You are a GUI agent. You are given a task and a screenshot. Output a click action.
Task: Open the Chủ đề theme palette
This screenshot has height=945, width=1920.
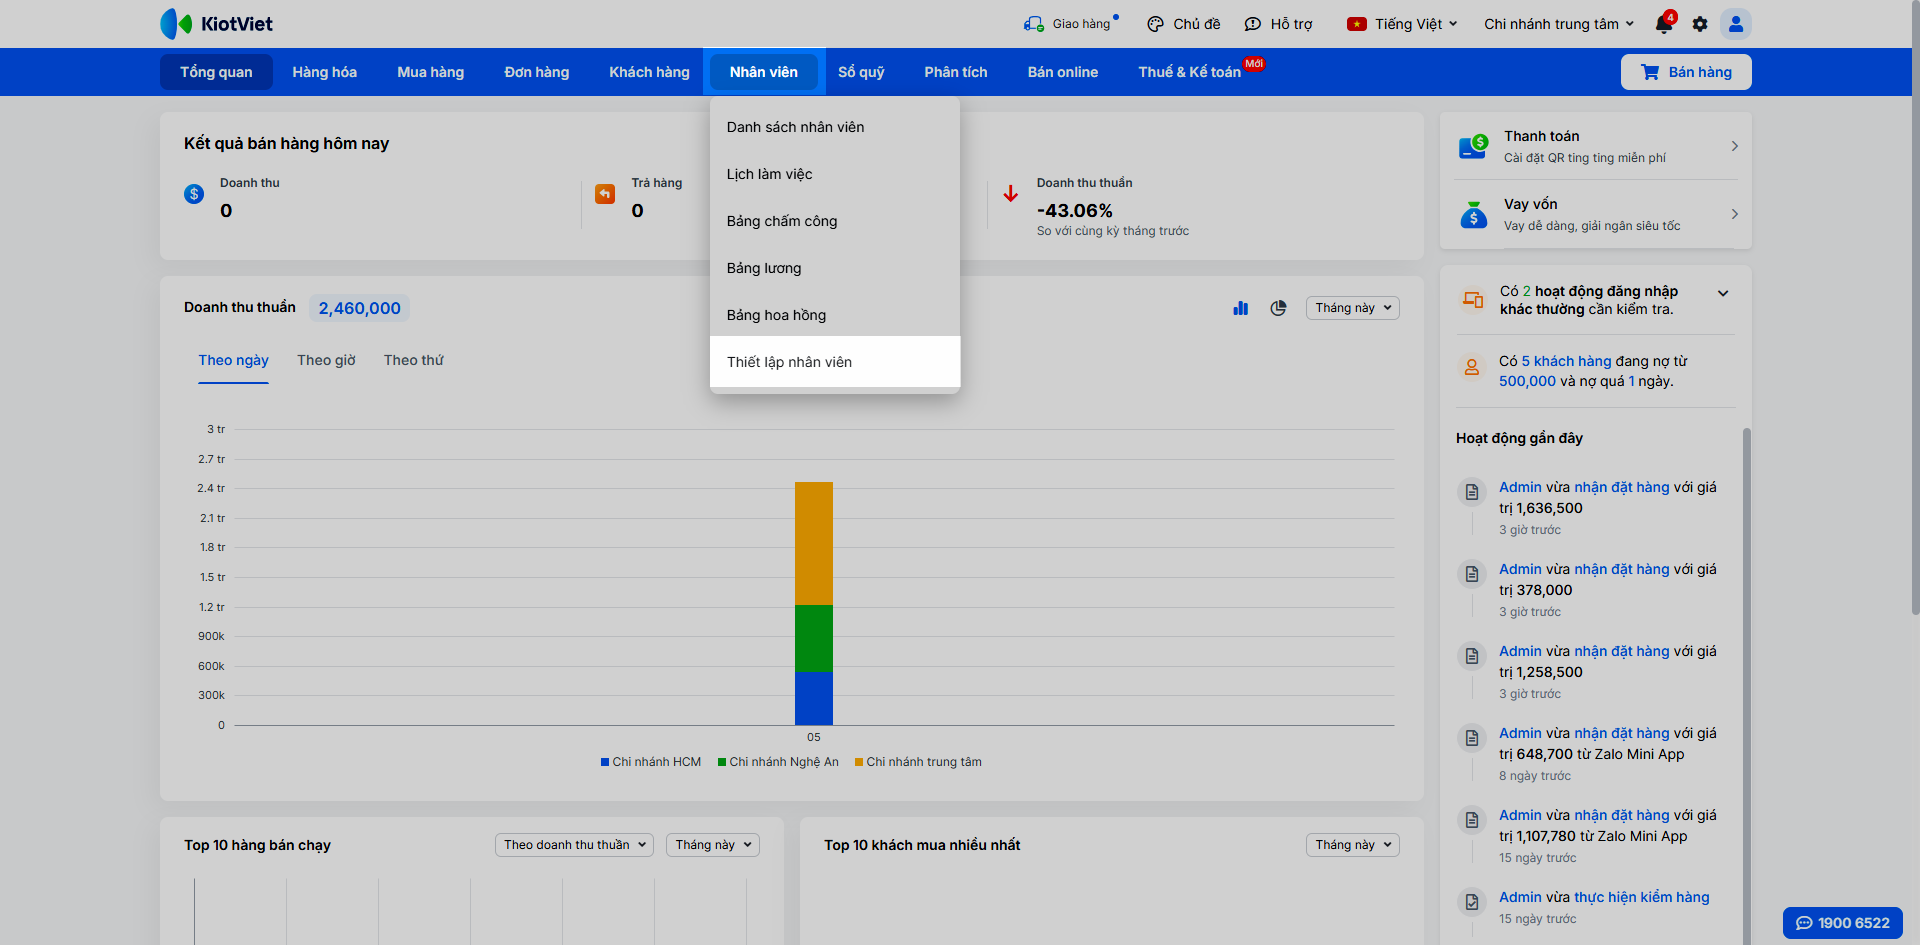(x=1184, y=24)
